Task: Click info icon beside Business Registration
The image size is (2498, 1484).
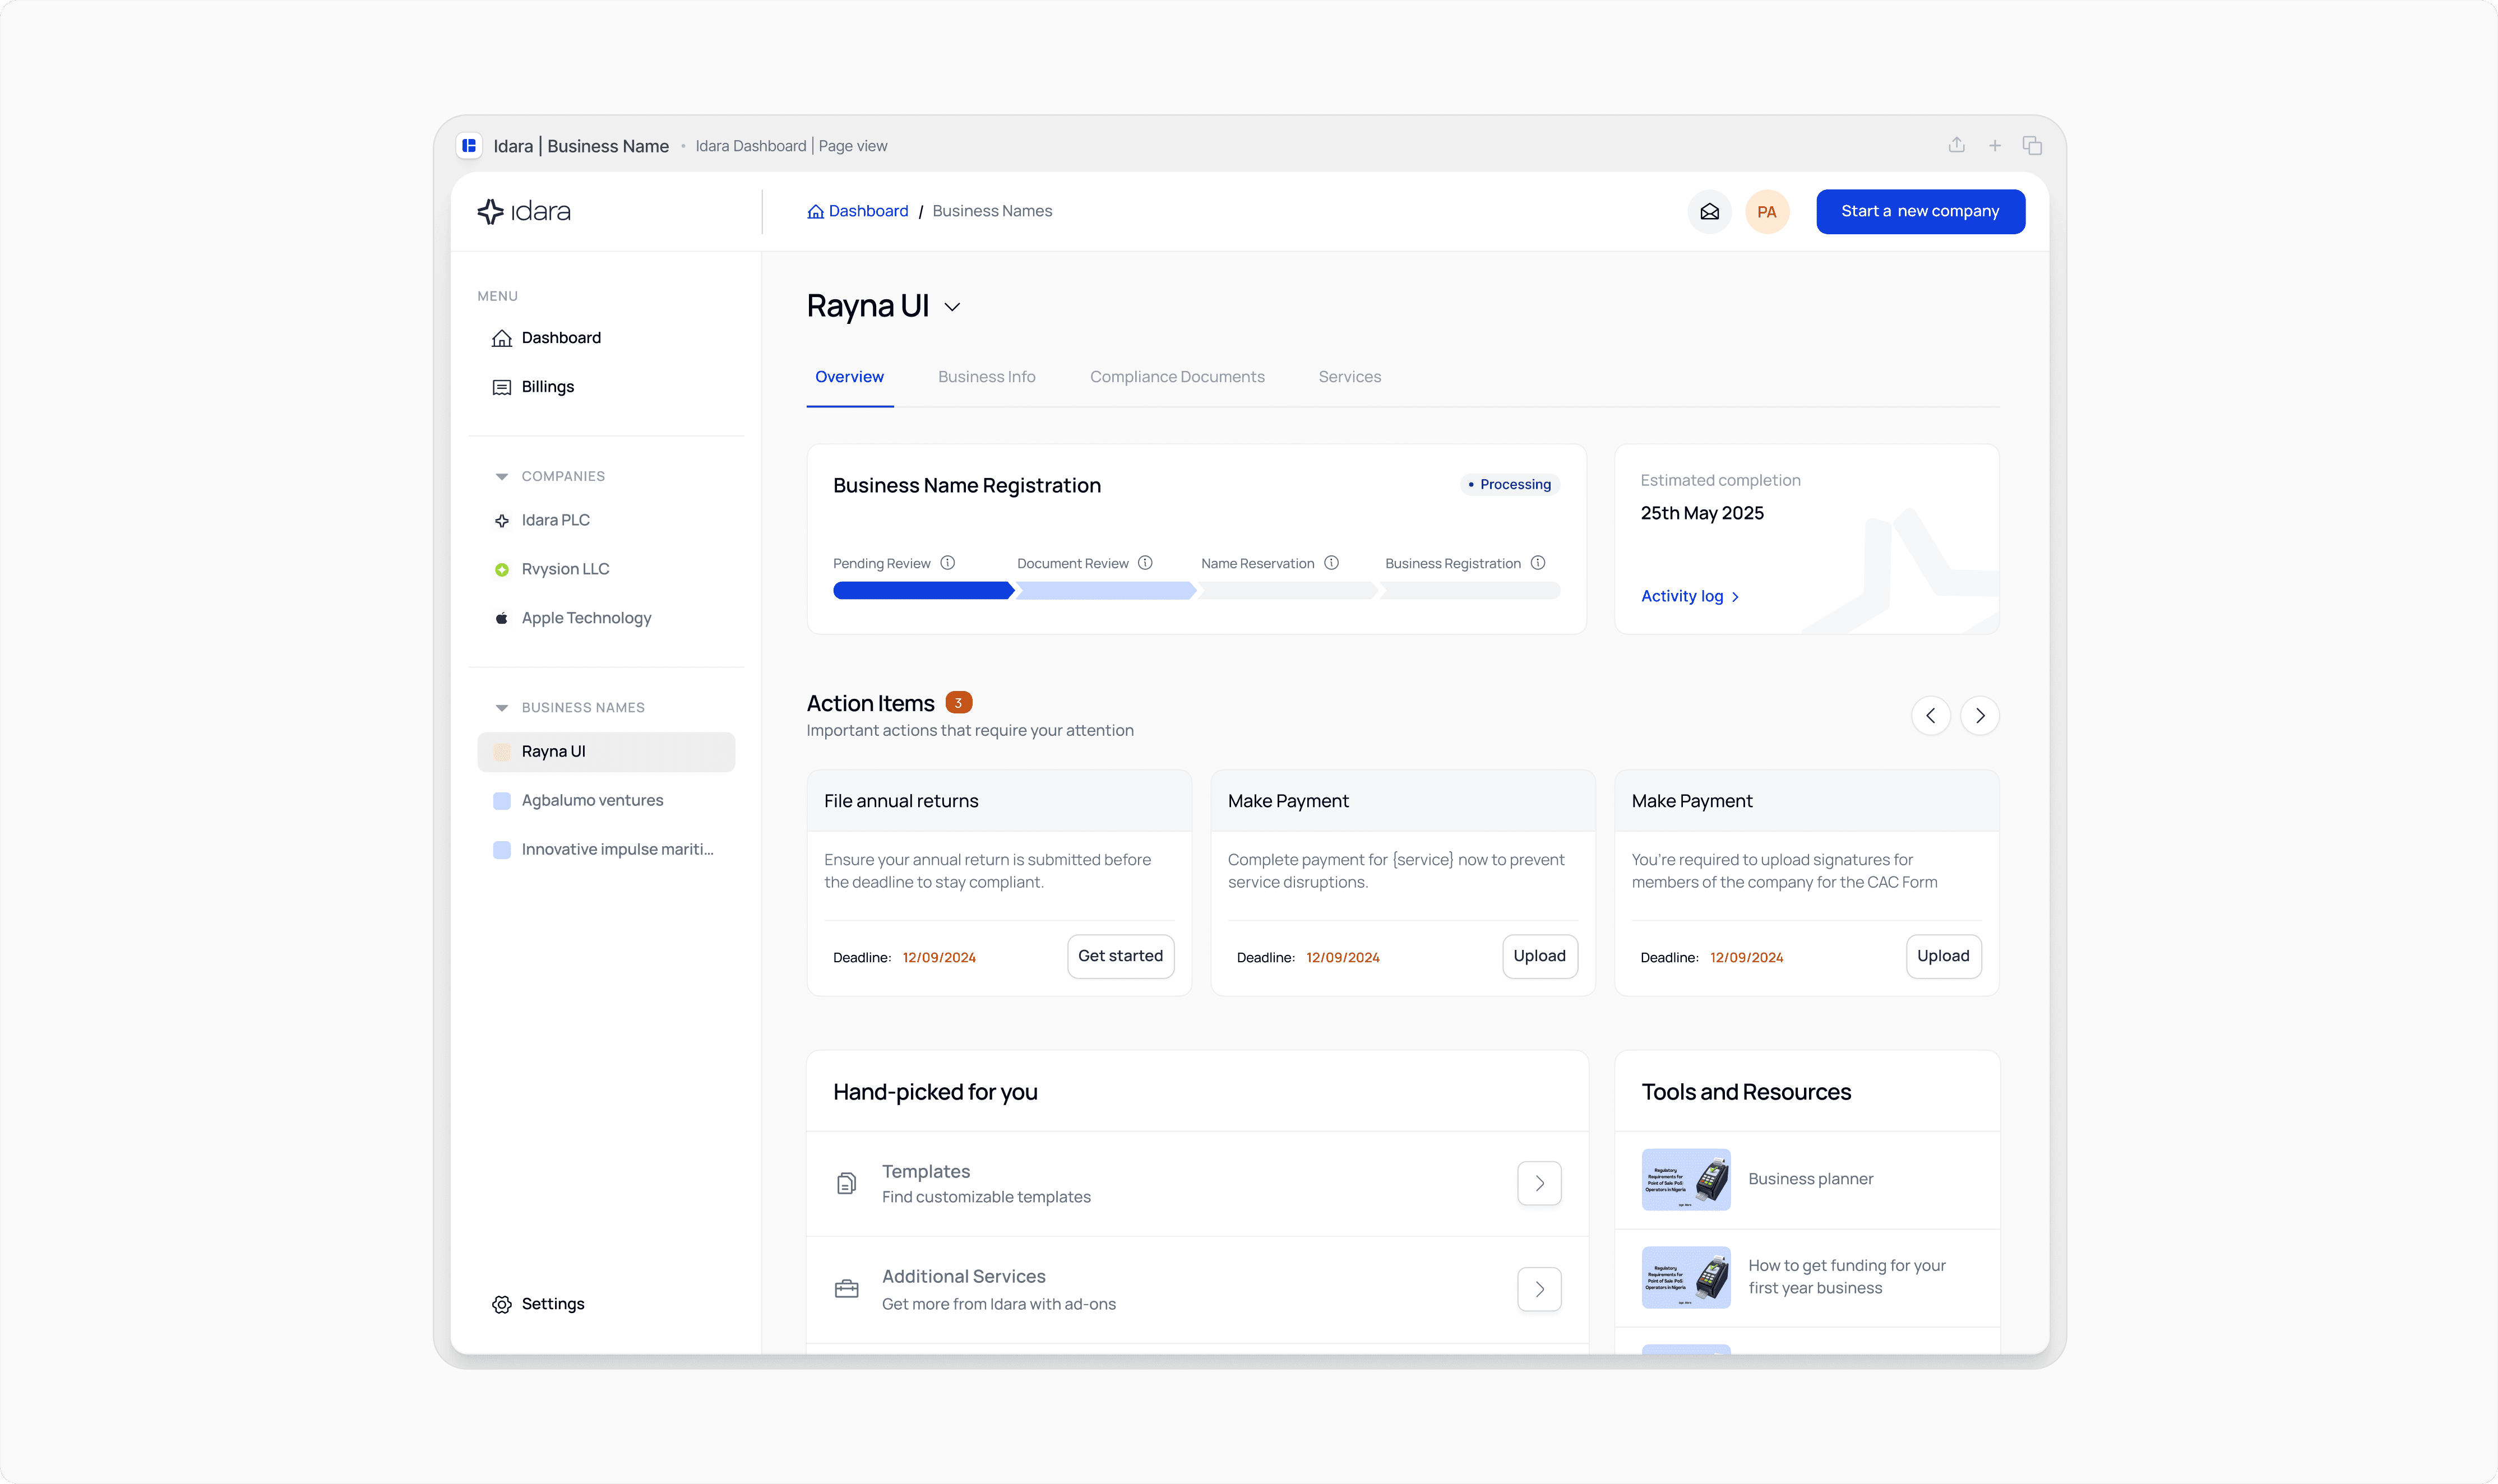Action: pos(1538,563)
